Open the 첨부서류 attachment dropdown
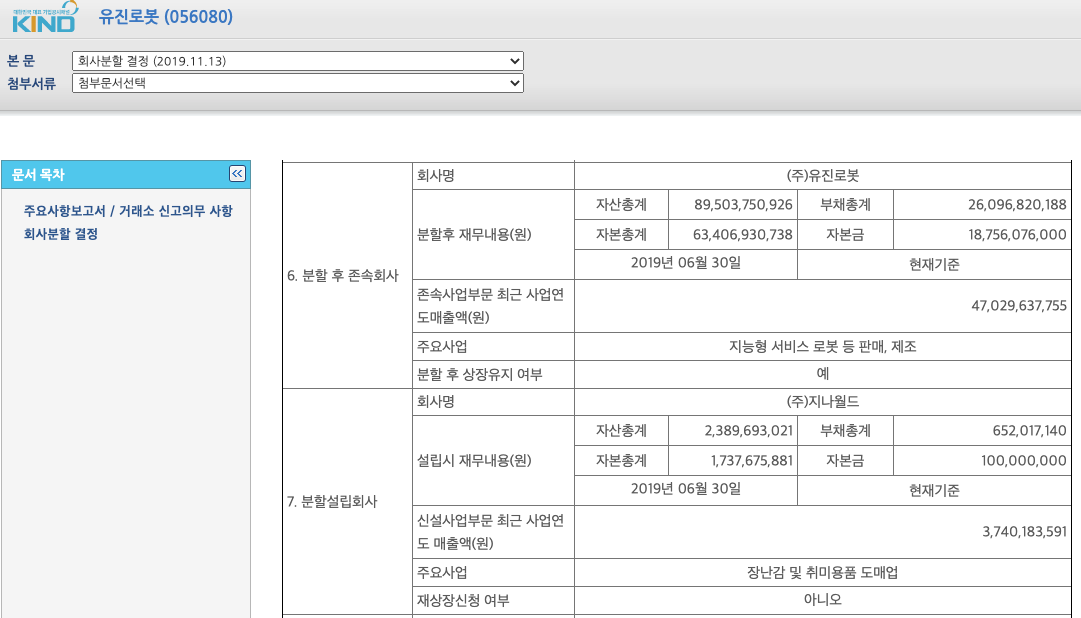Viewport: 1081px width, 618px height. 298,83
